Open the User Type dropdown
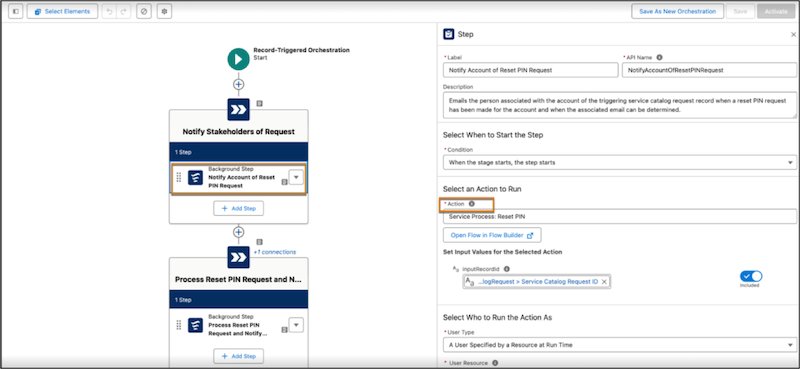Image resolution: width=800 pixels, height=369 pixels. point(620,345)
